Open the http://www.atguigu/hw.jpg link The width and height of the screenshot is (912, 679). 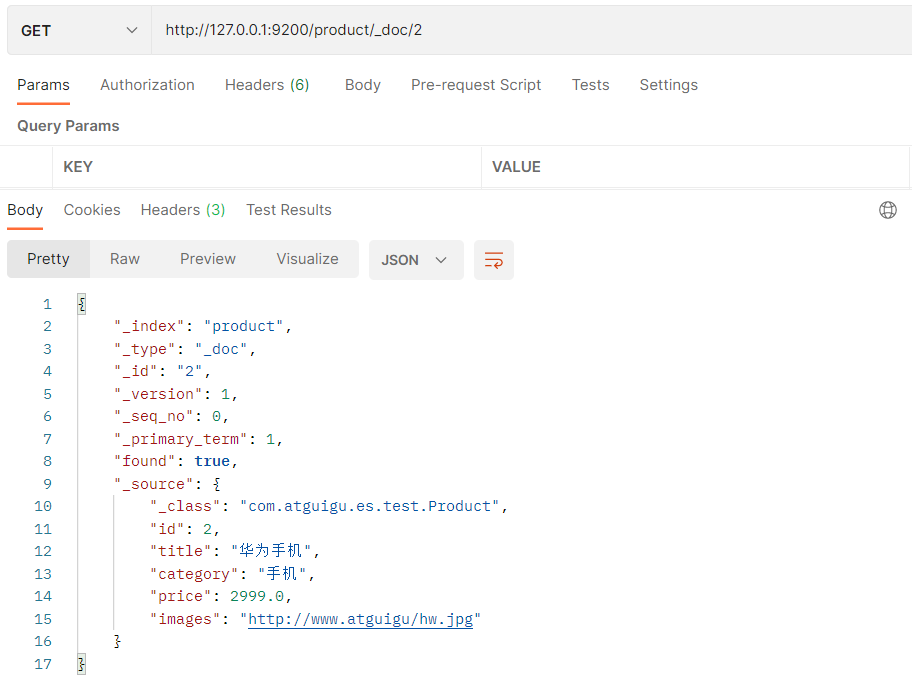click(x=361, y=619)
